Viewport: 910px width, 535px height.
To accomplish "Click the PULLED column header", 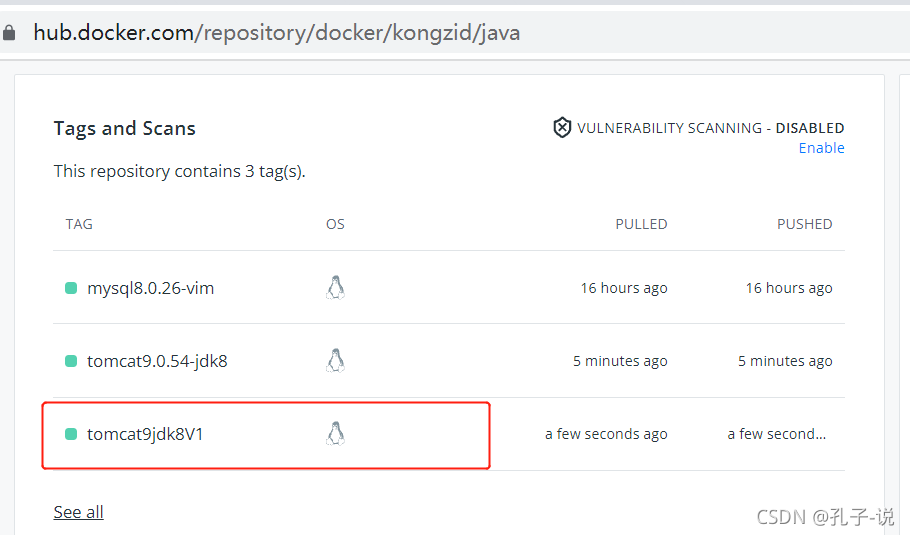I will pyautogui.click(x=641, y=224).
